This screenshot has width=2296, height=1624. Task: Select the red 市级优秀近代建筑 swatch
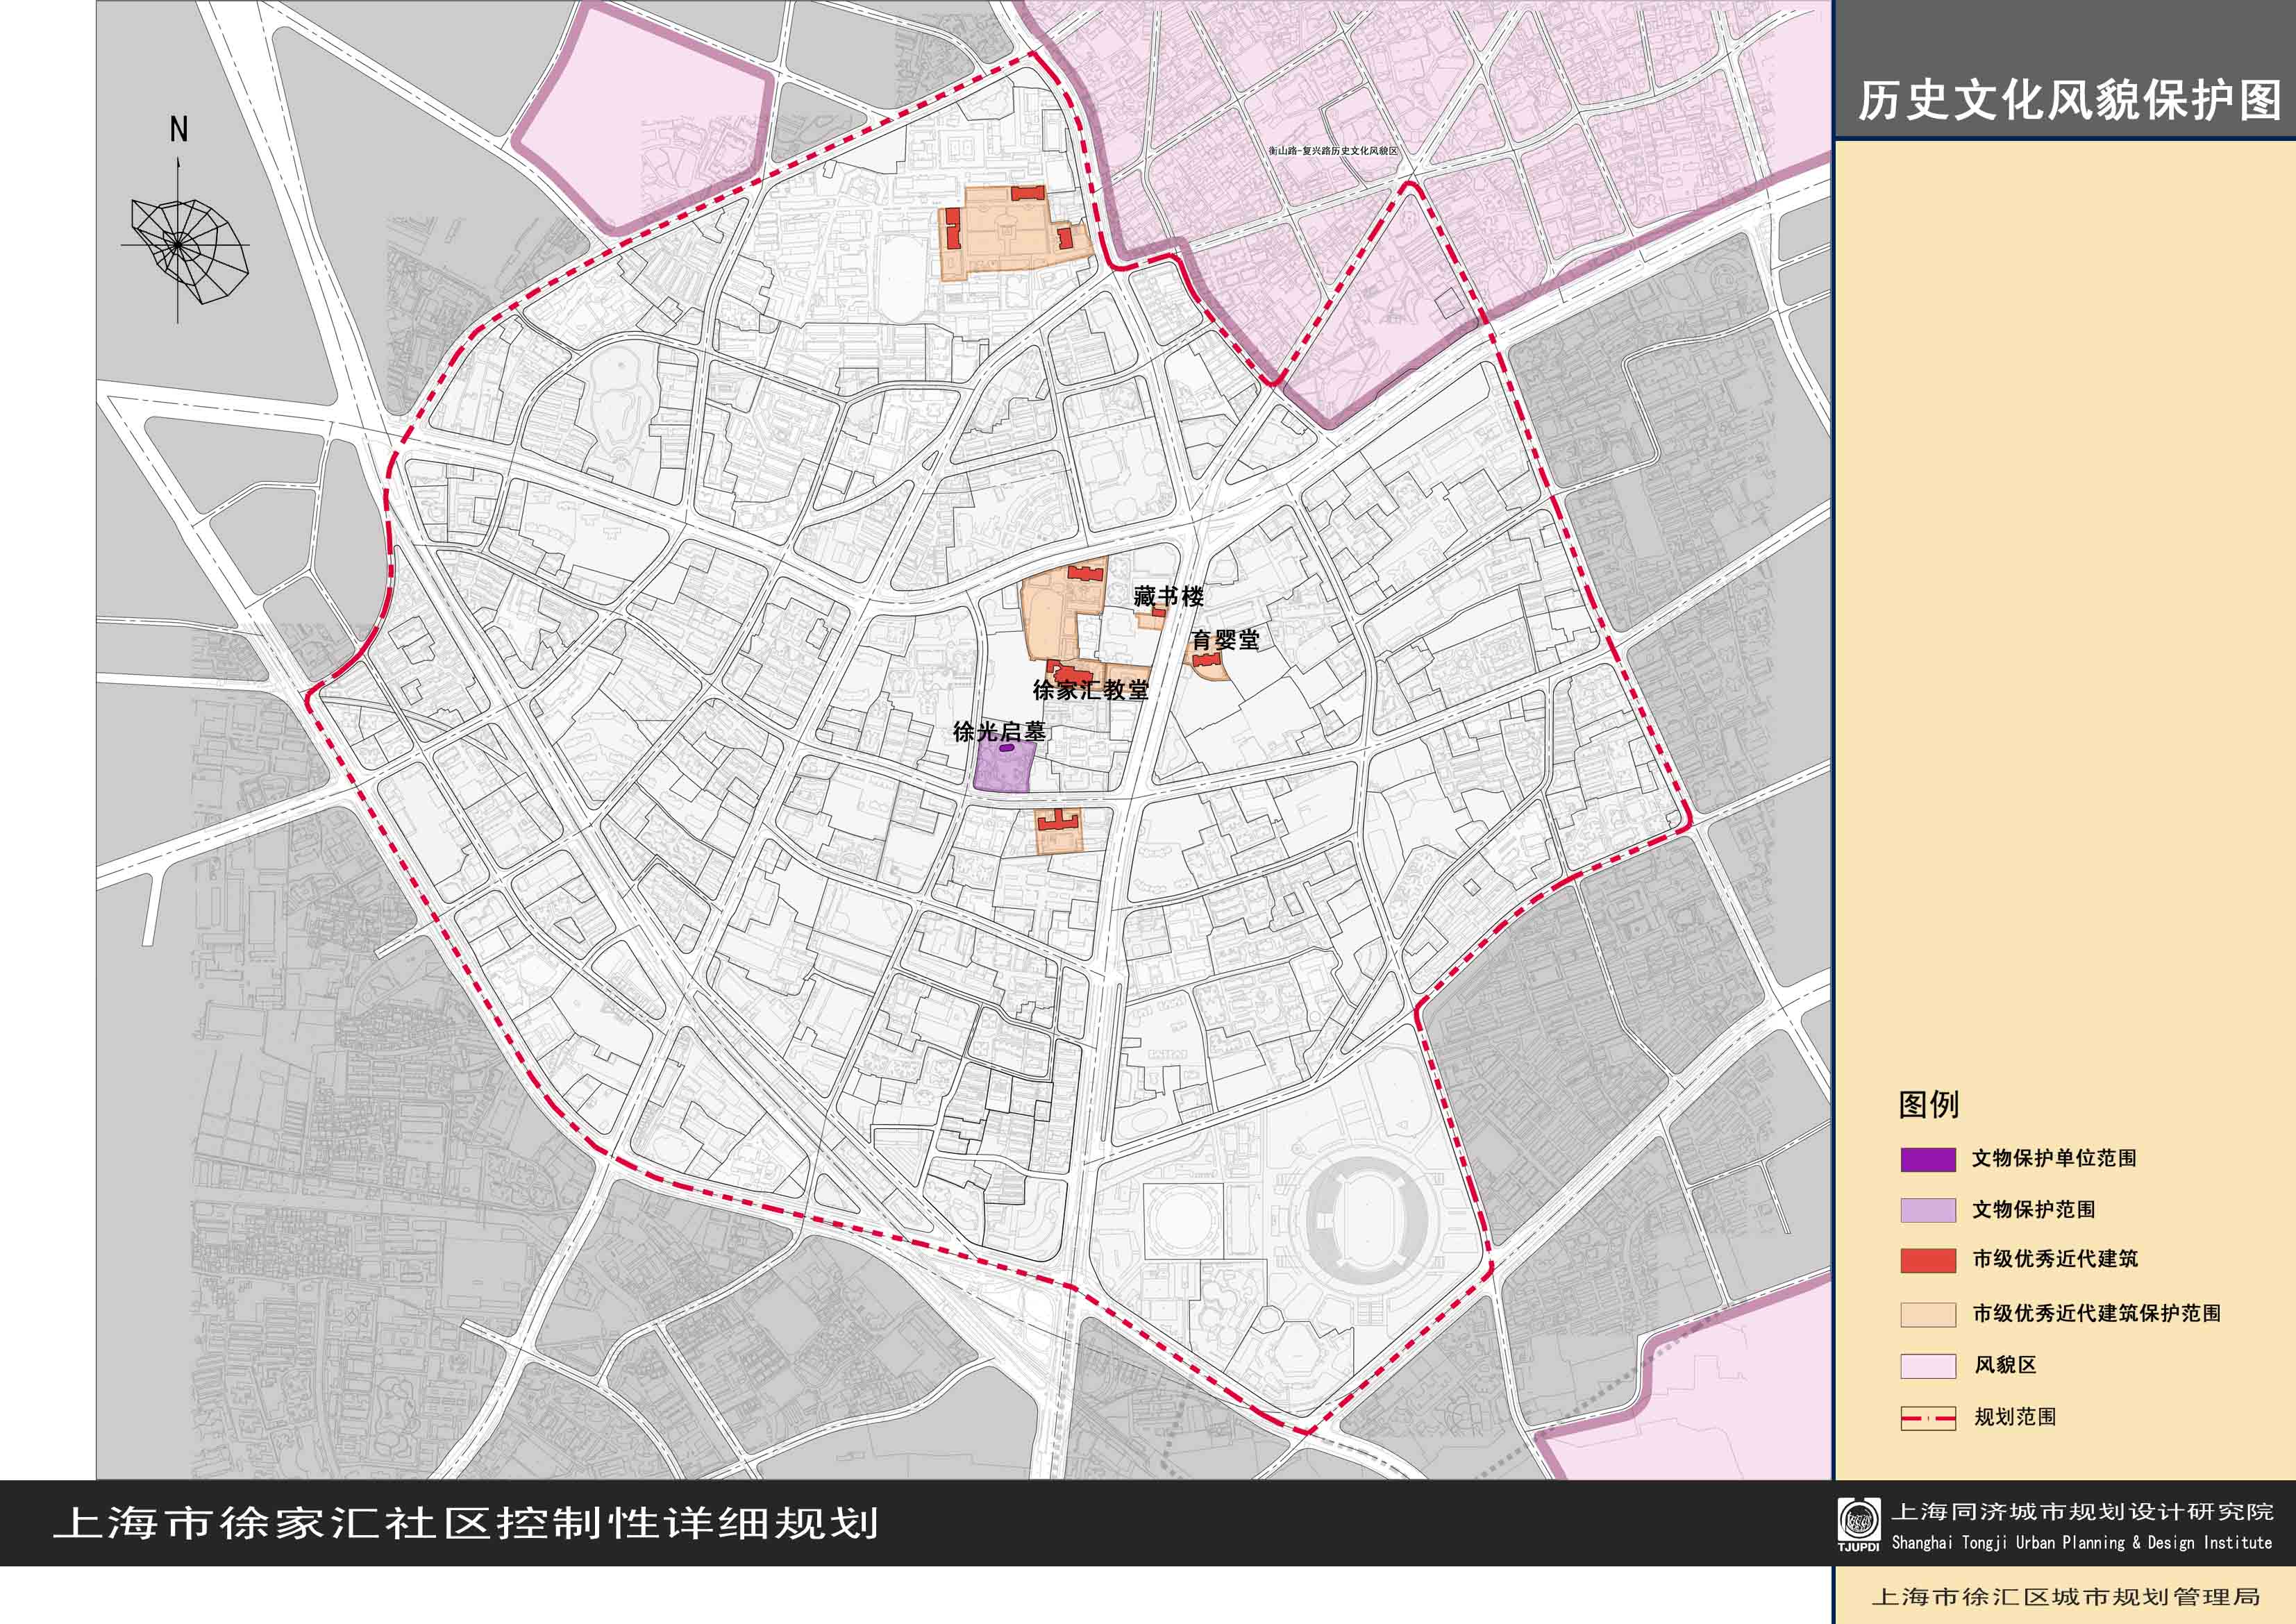[x=1927, y=1260]
